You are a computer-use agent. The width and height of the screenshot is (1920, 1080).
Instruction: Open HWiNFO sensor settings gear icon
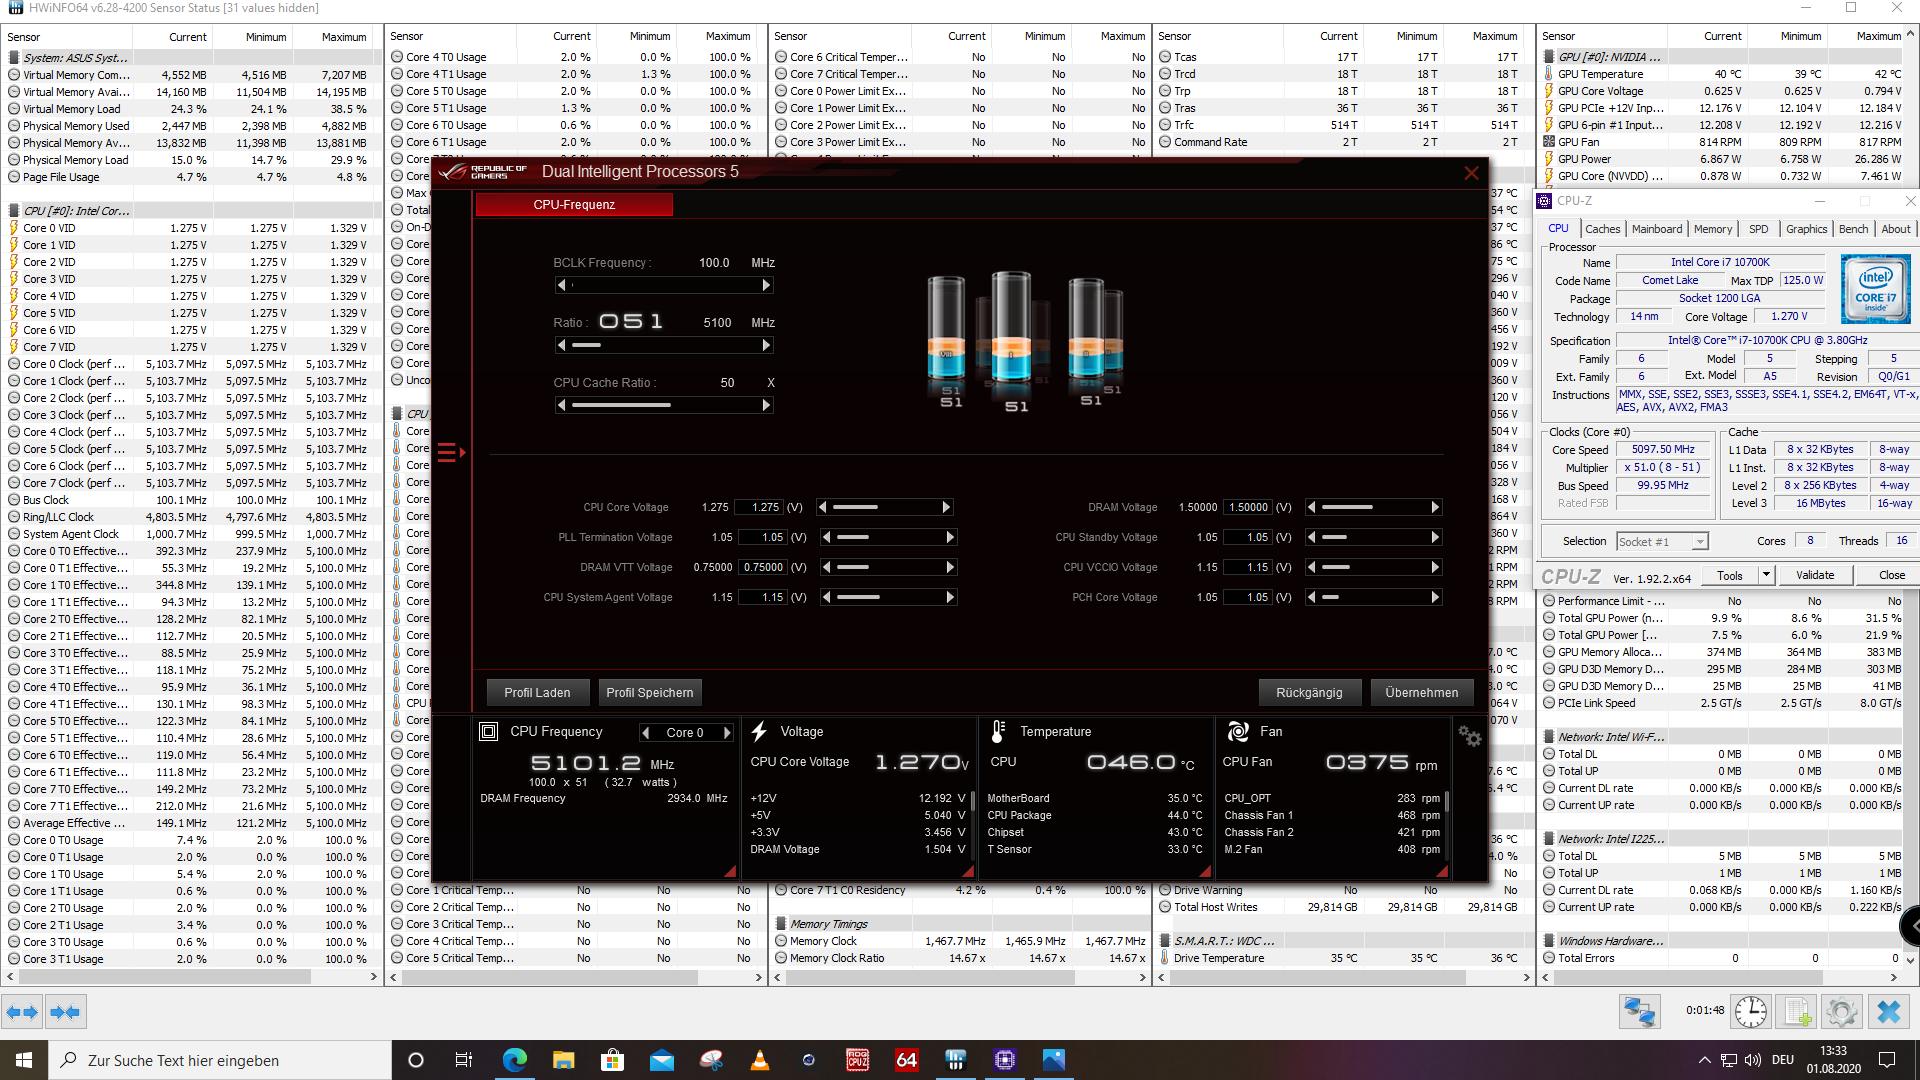tap(1842, 1012)
